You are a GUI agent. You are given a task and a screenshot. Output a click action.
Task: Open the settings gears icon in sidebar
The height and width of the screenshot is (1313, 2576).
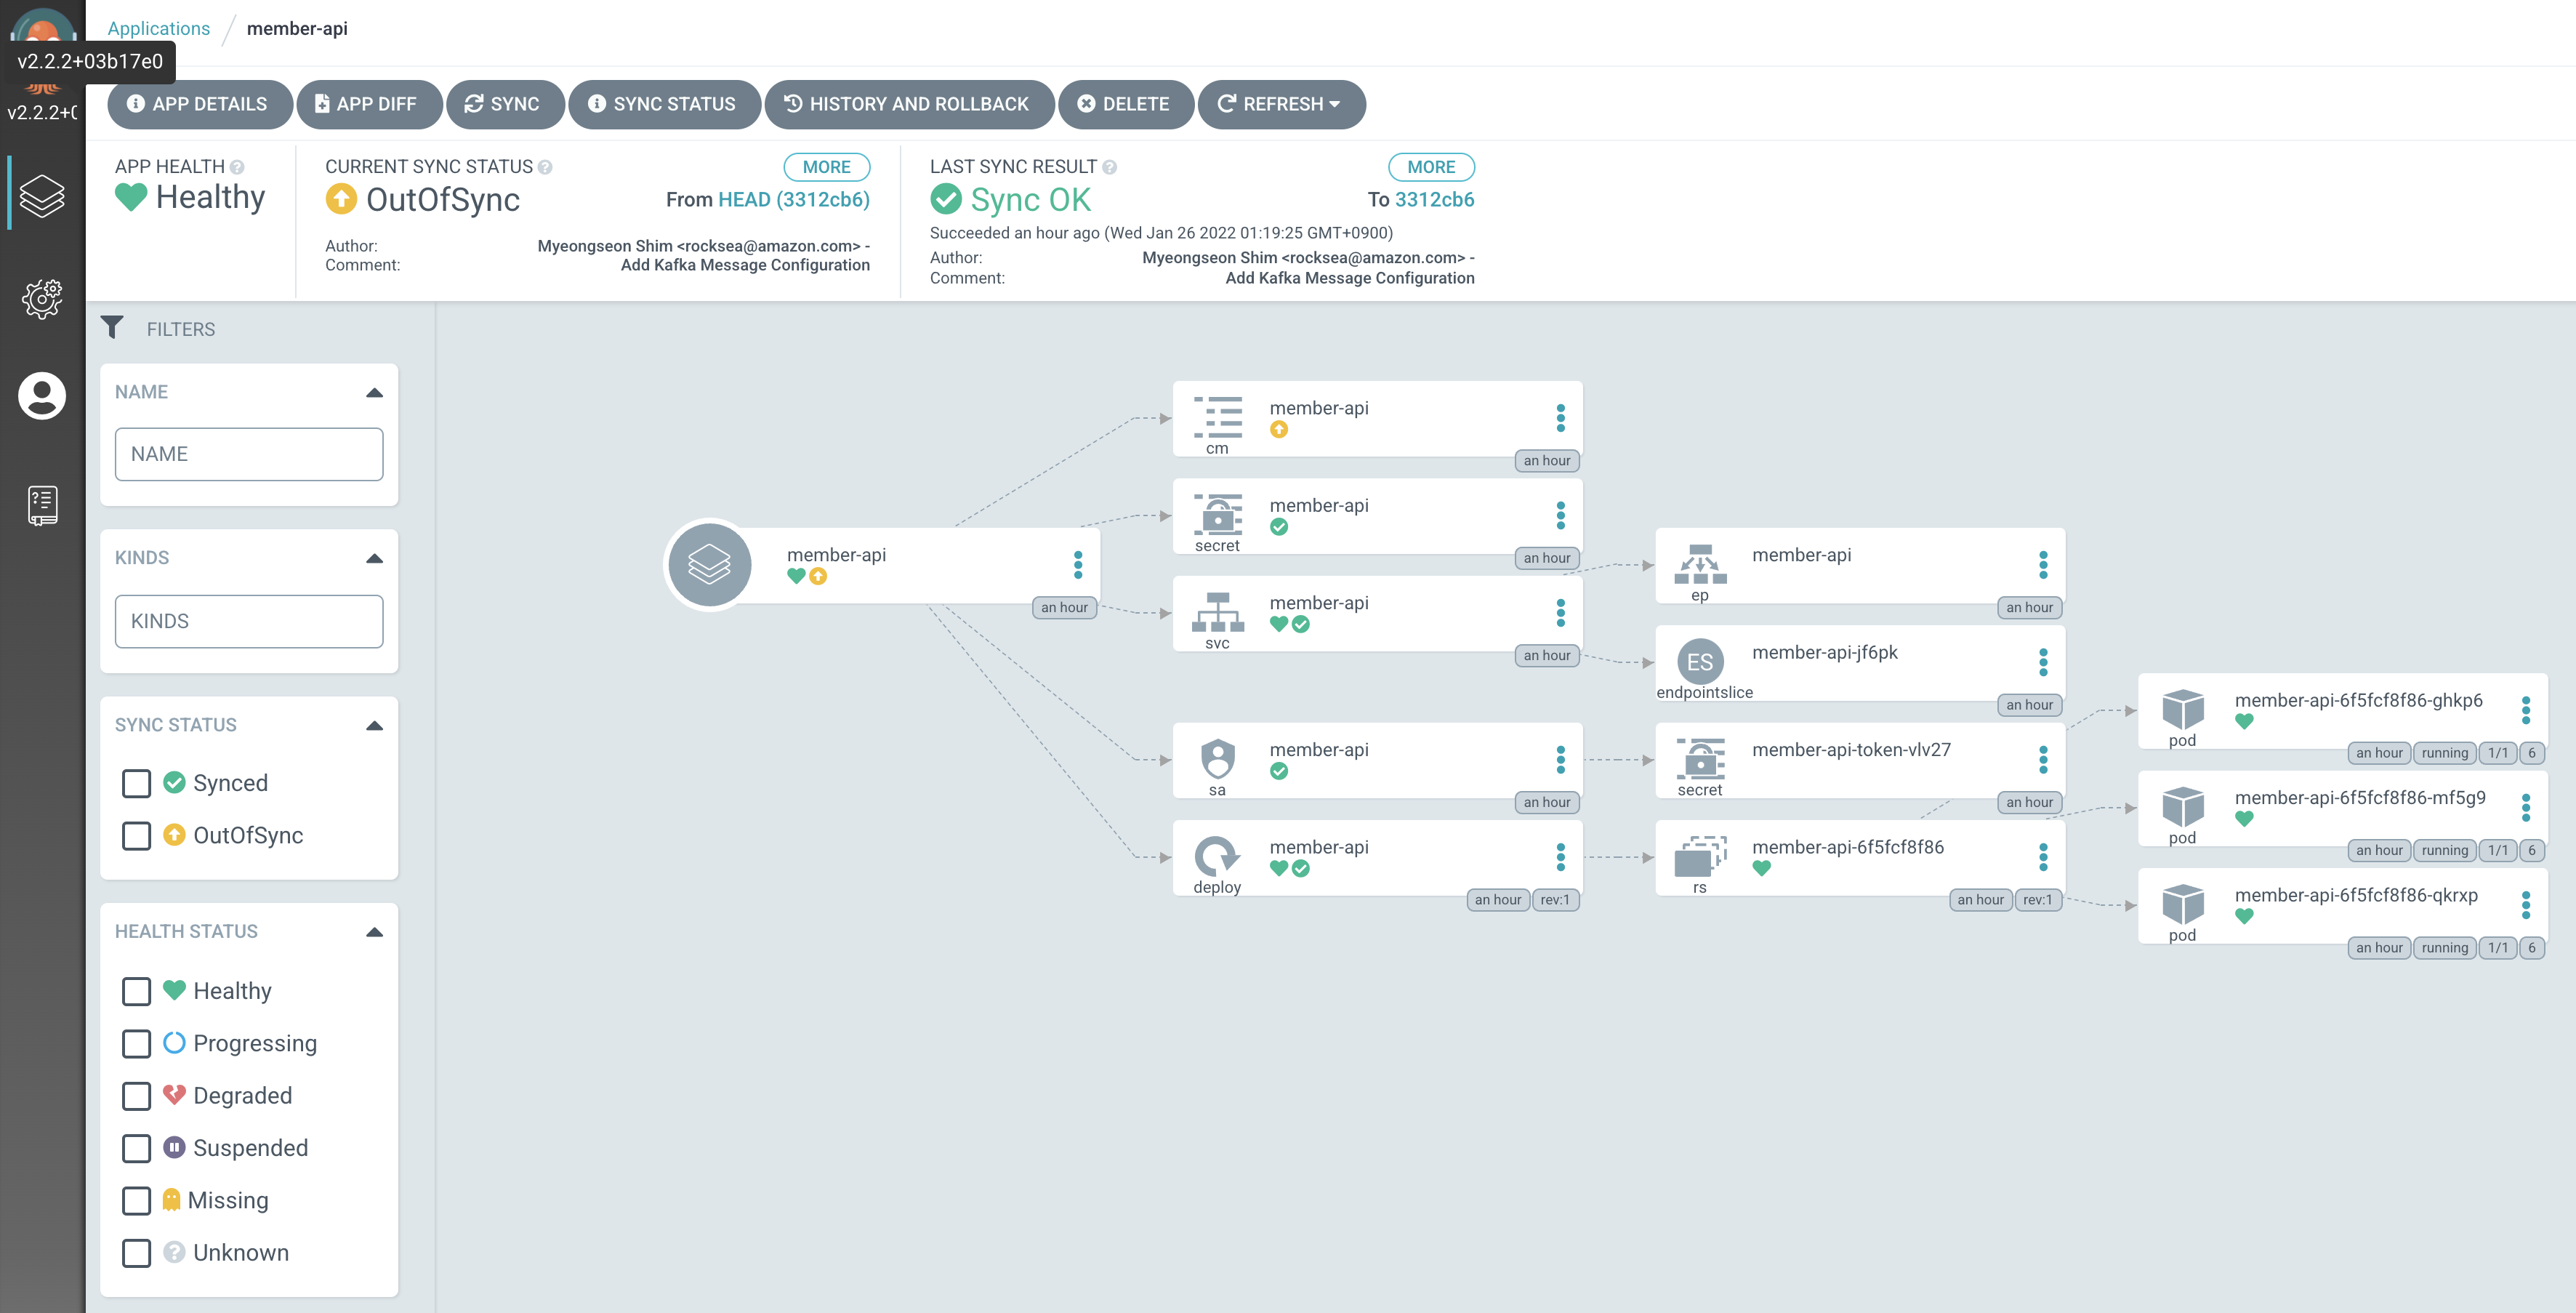(x=42, y=298)
